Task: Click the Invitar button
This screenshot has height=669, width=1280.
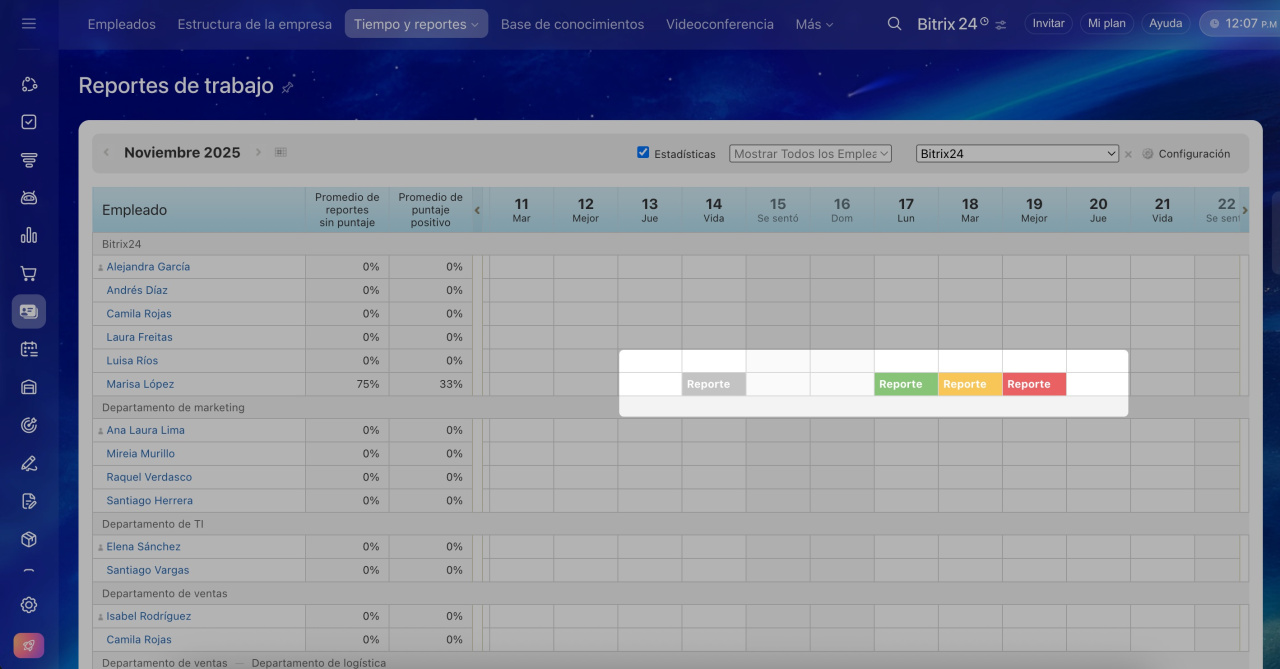Action: [1048, 23]
